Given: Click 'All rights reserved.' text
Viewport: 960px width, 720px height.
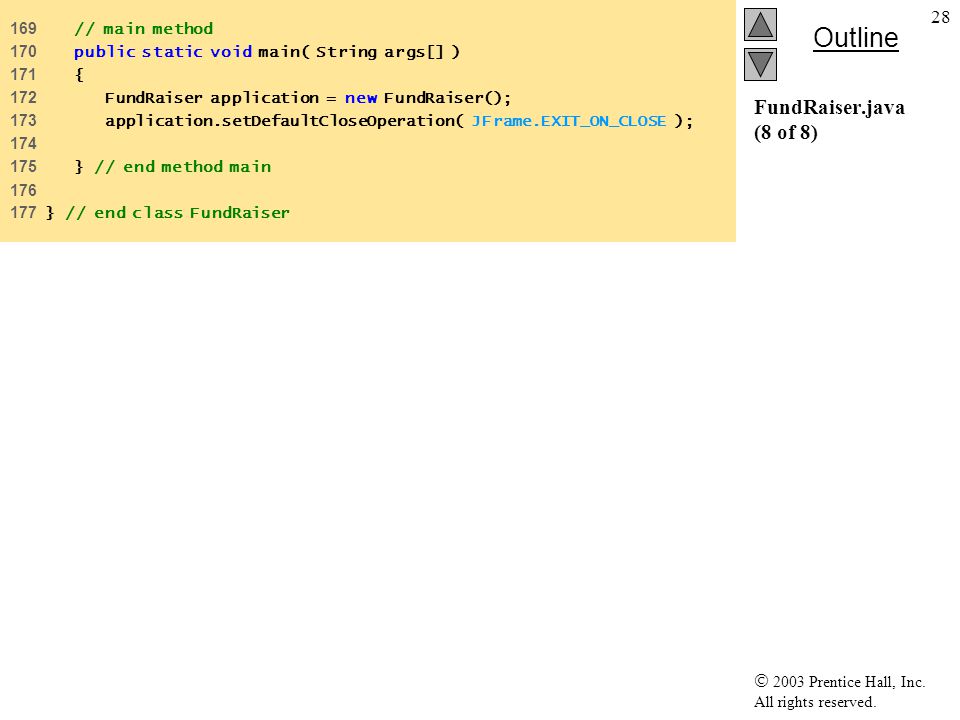Looking at the screenshot, I should click(x=814, y=702).
